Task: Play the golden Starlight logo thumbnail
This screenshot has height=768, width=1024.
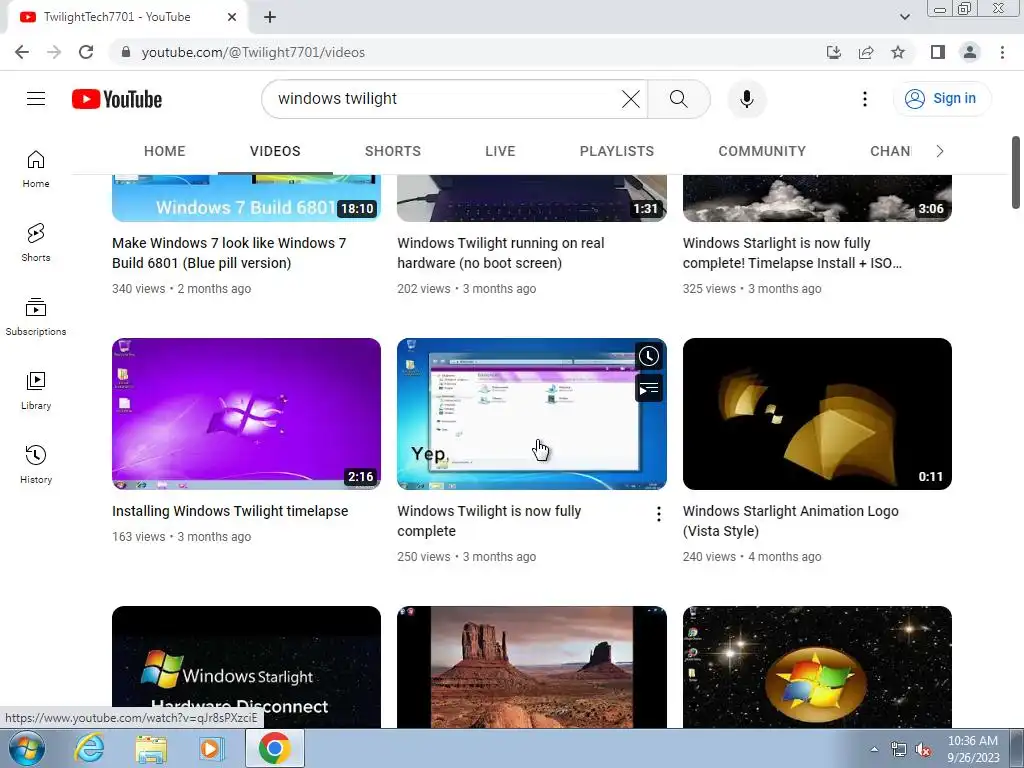Action: click(817, 413)
